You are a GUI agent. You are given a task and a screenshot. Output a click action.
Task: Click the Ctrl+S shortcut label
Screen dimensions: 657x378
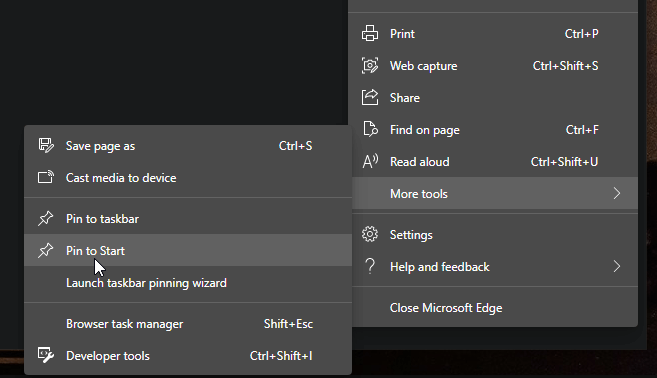295,146
